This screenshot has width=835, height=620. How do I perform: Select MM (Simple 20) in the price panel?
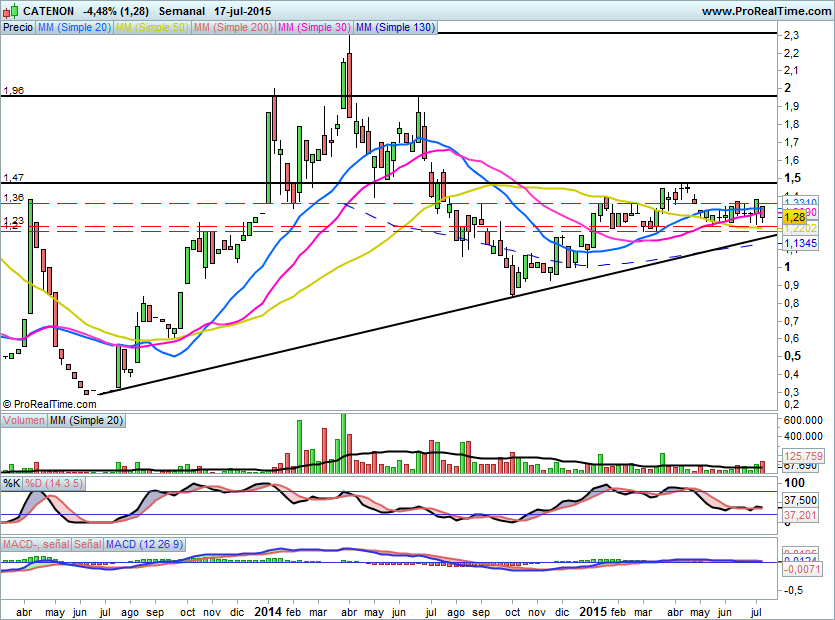click(x=74, y=28)
